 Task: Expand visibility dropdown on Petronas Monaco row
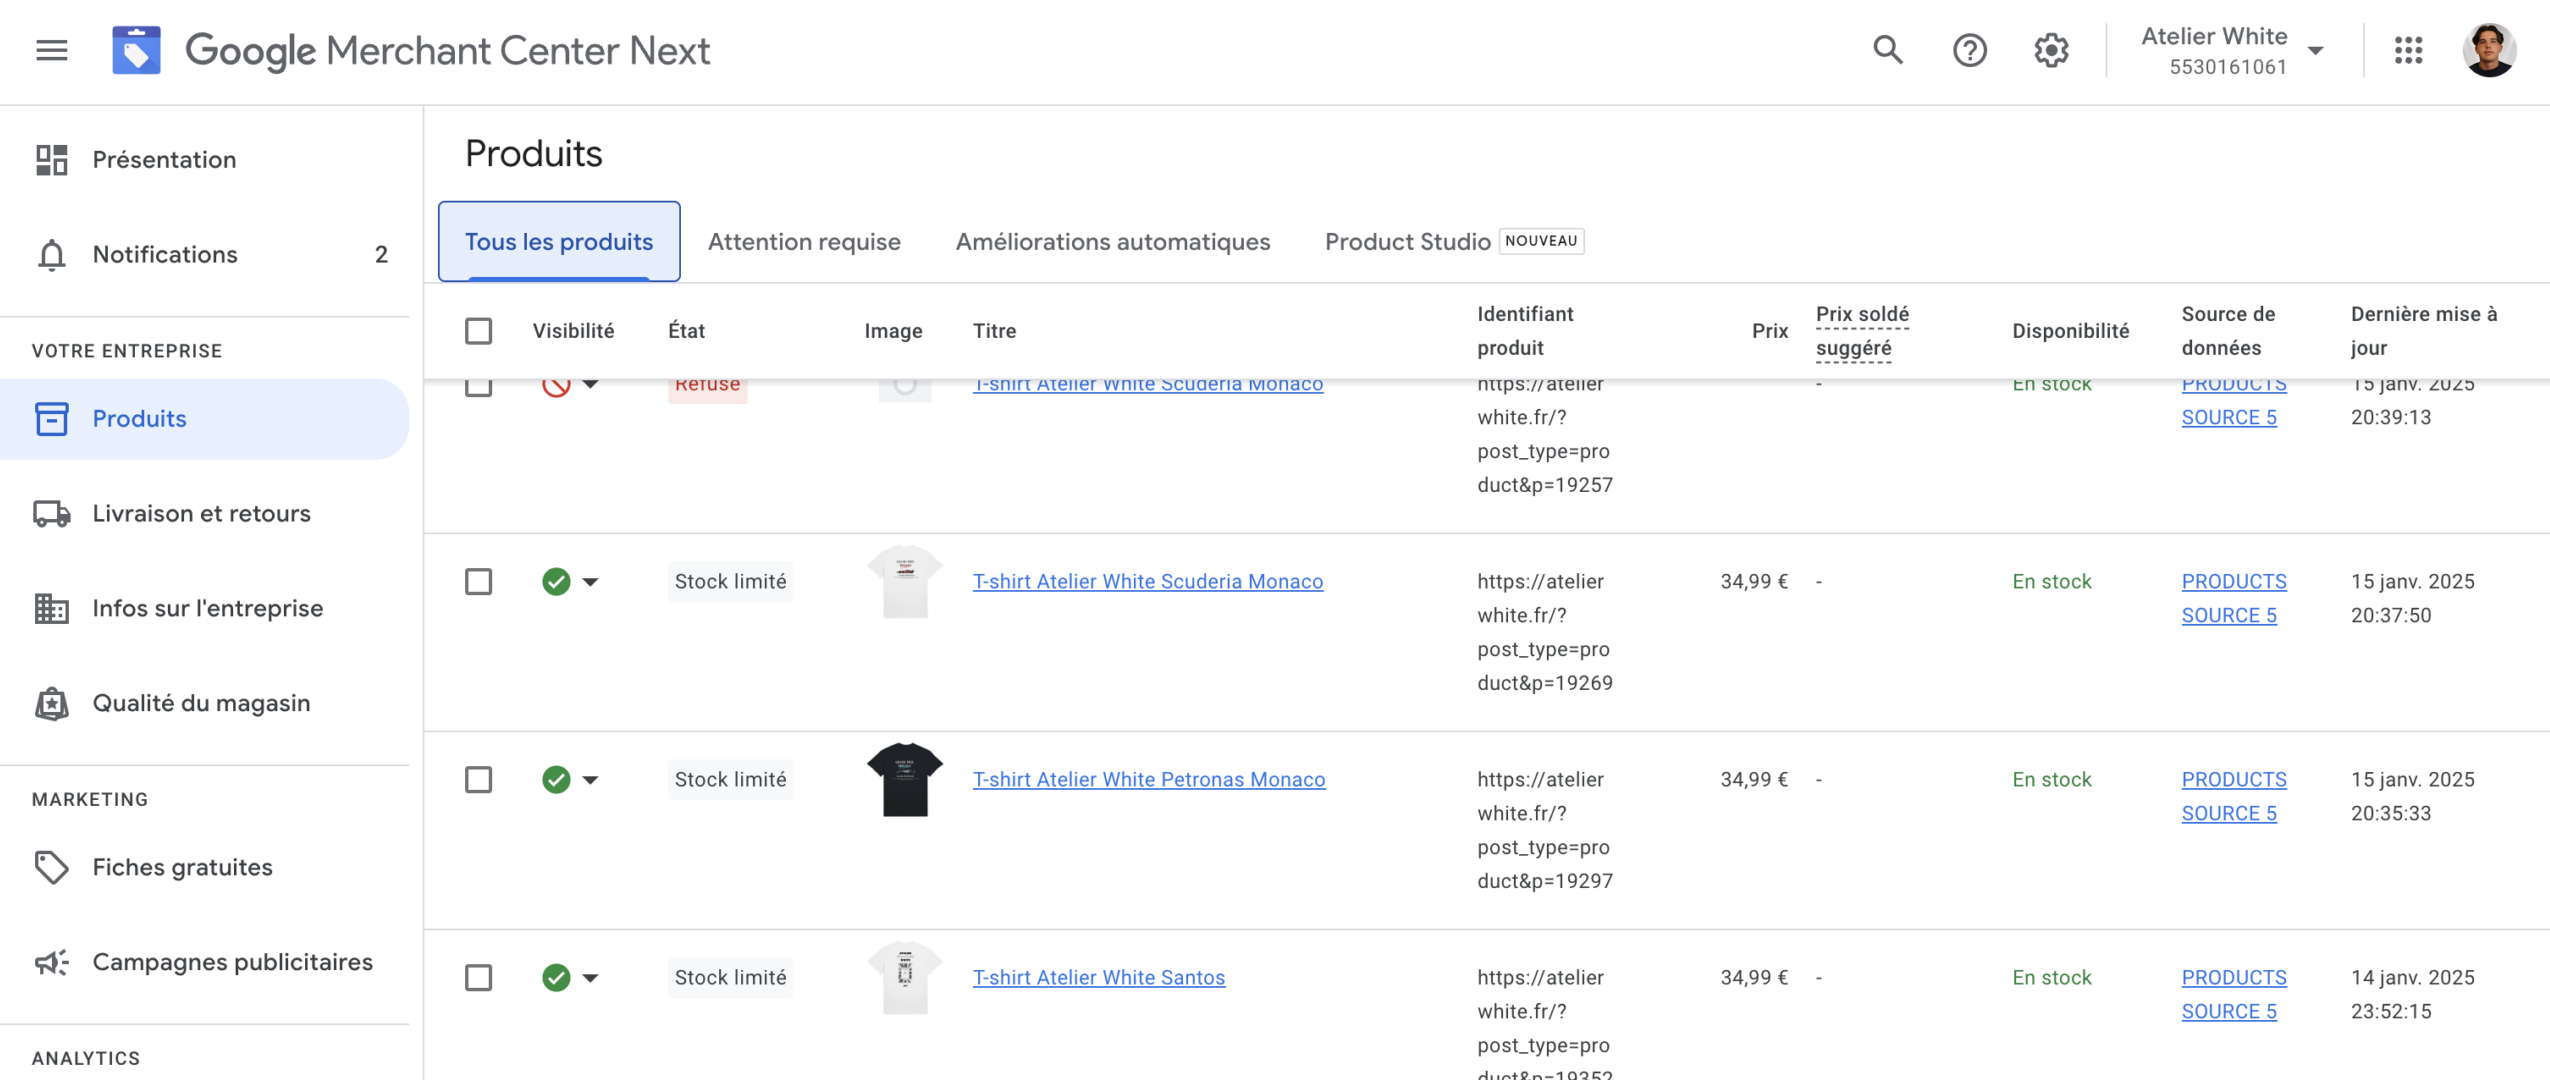click(x=590, y=780)
